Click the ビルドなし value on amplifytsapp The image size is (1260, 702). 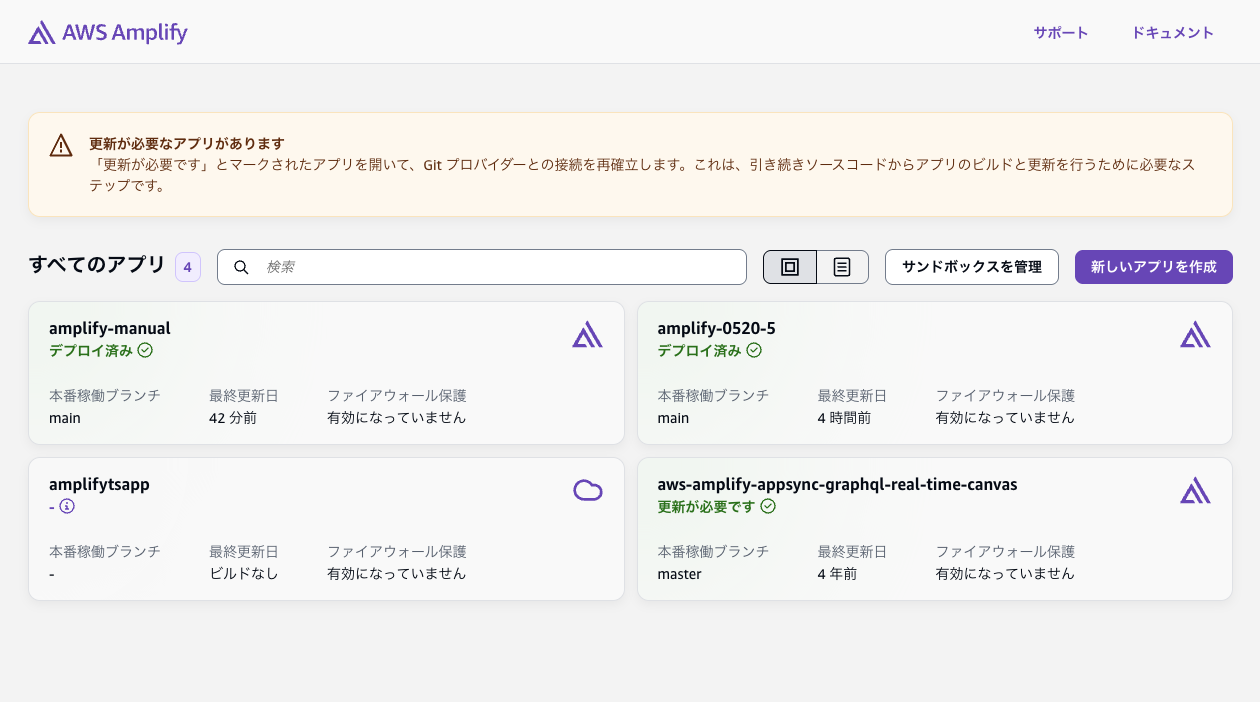point(244,574)
